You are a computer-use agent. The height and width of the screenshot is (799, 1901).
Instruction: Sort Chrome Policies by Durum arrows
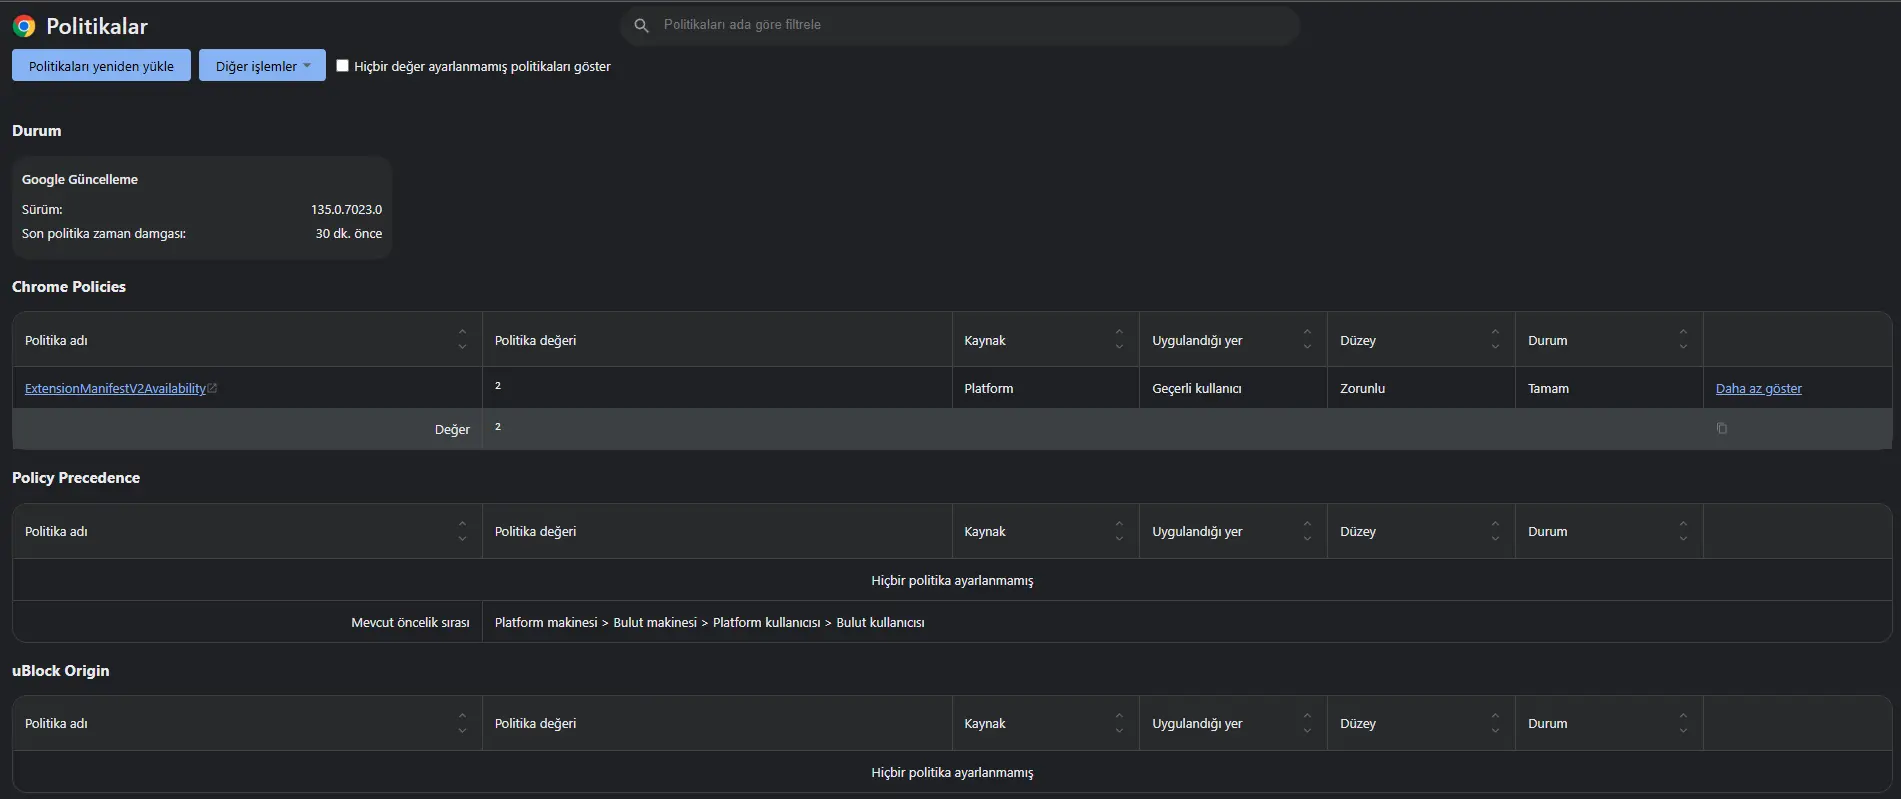[1683, 339]
